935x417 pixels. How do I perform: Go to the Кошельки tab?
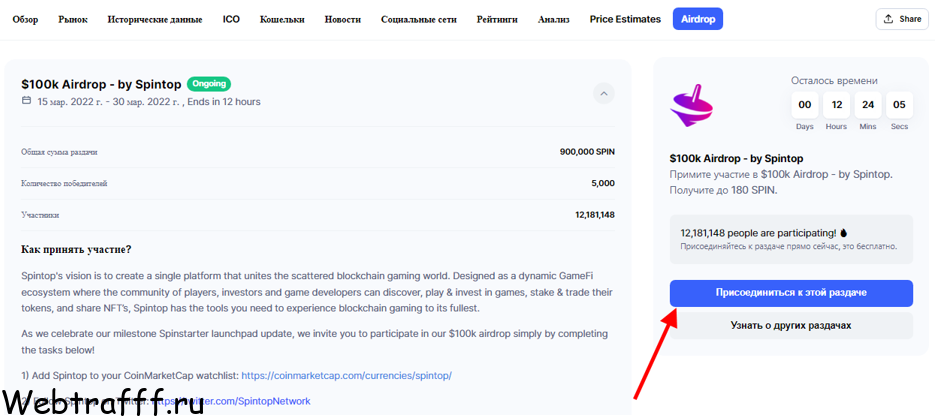tap(282, 19)
